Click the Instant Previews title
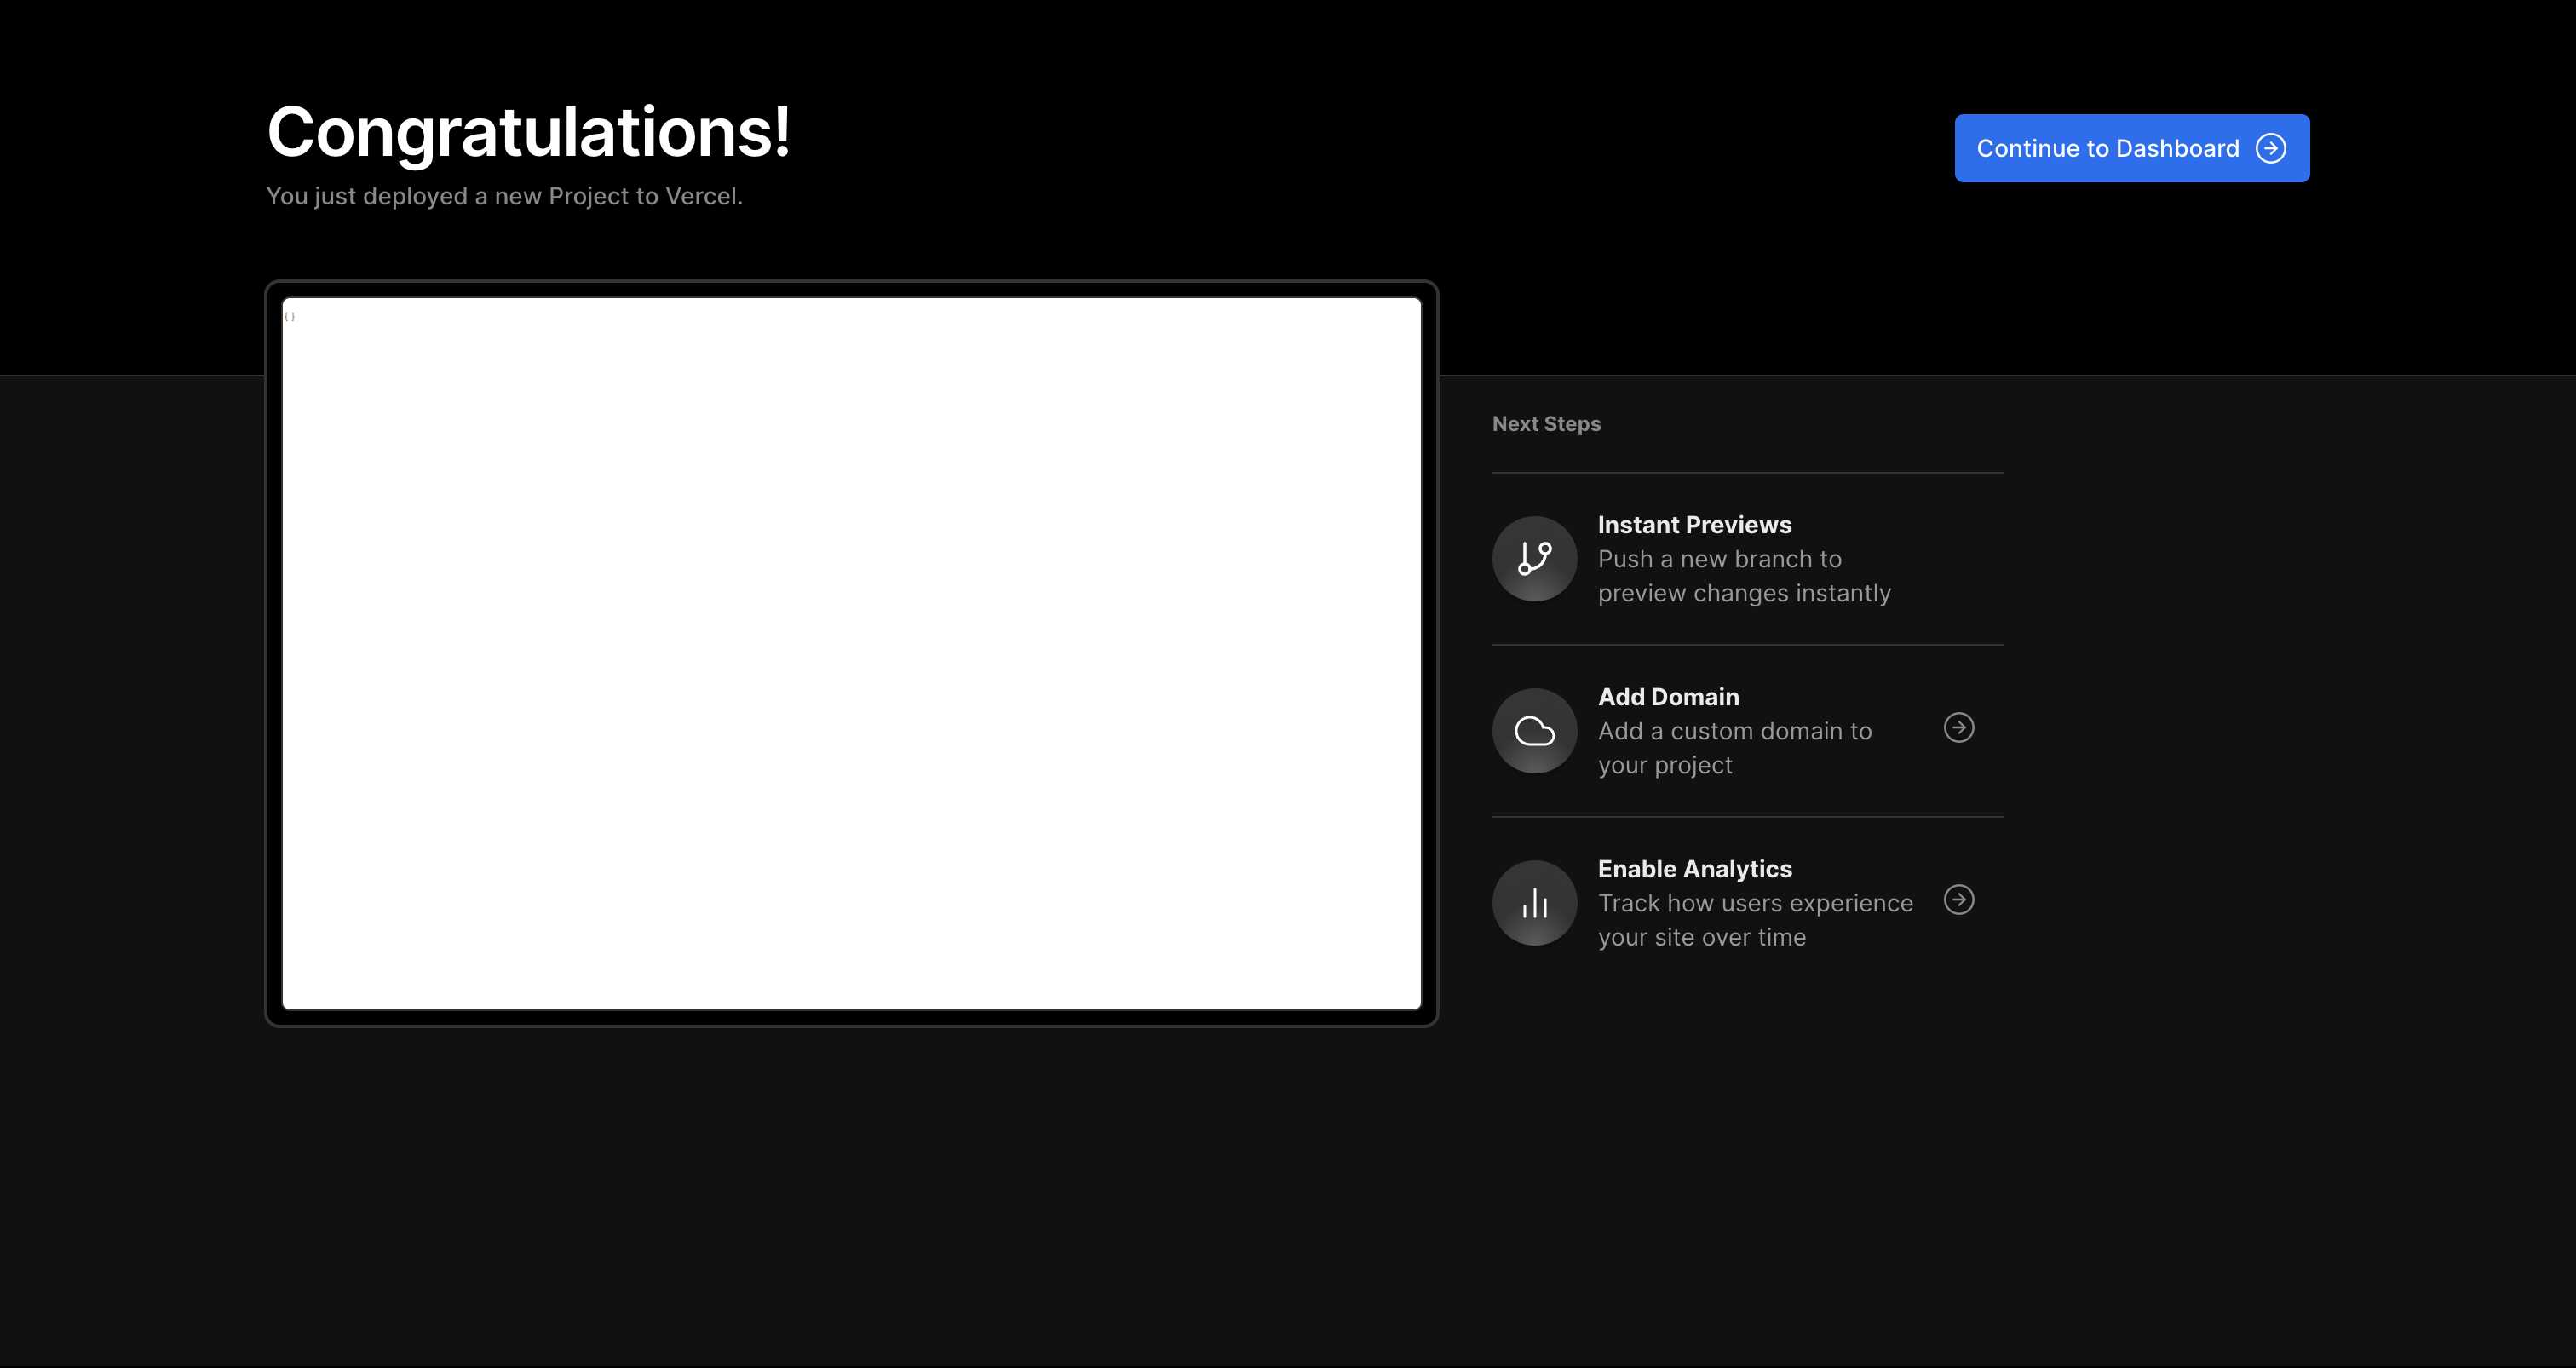The image size is (2576, 1368). coord(1694,525)
